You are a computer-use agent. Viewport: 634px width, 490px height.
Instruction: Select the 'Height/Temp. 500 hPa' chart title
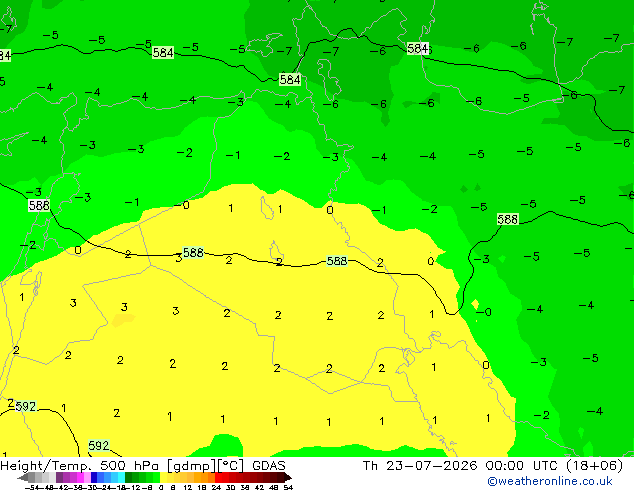[79, 466]
